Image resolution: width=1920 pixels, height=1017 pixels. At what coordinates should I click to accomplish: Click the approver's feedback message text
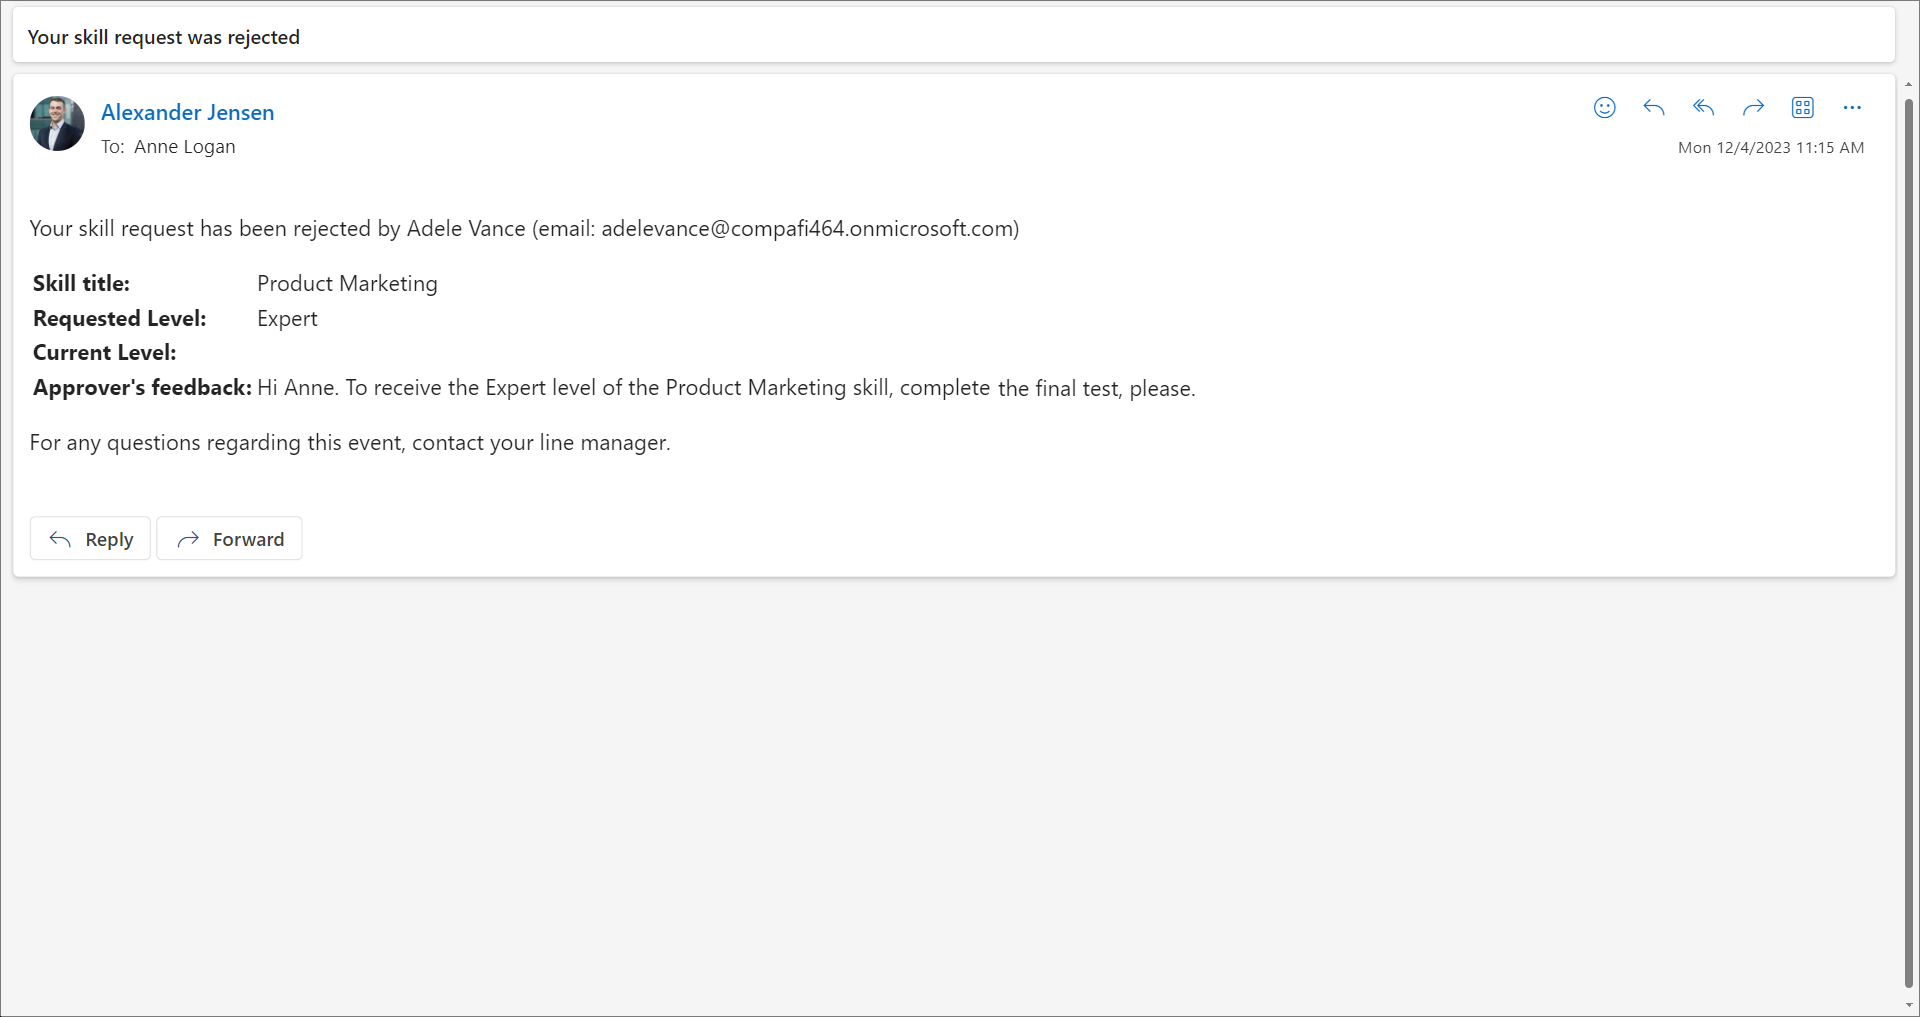point(726,388)
